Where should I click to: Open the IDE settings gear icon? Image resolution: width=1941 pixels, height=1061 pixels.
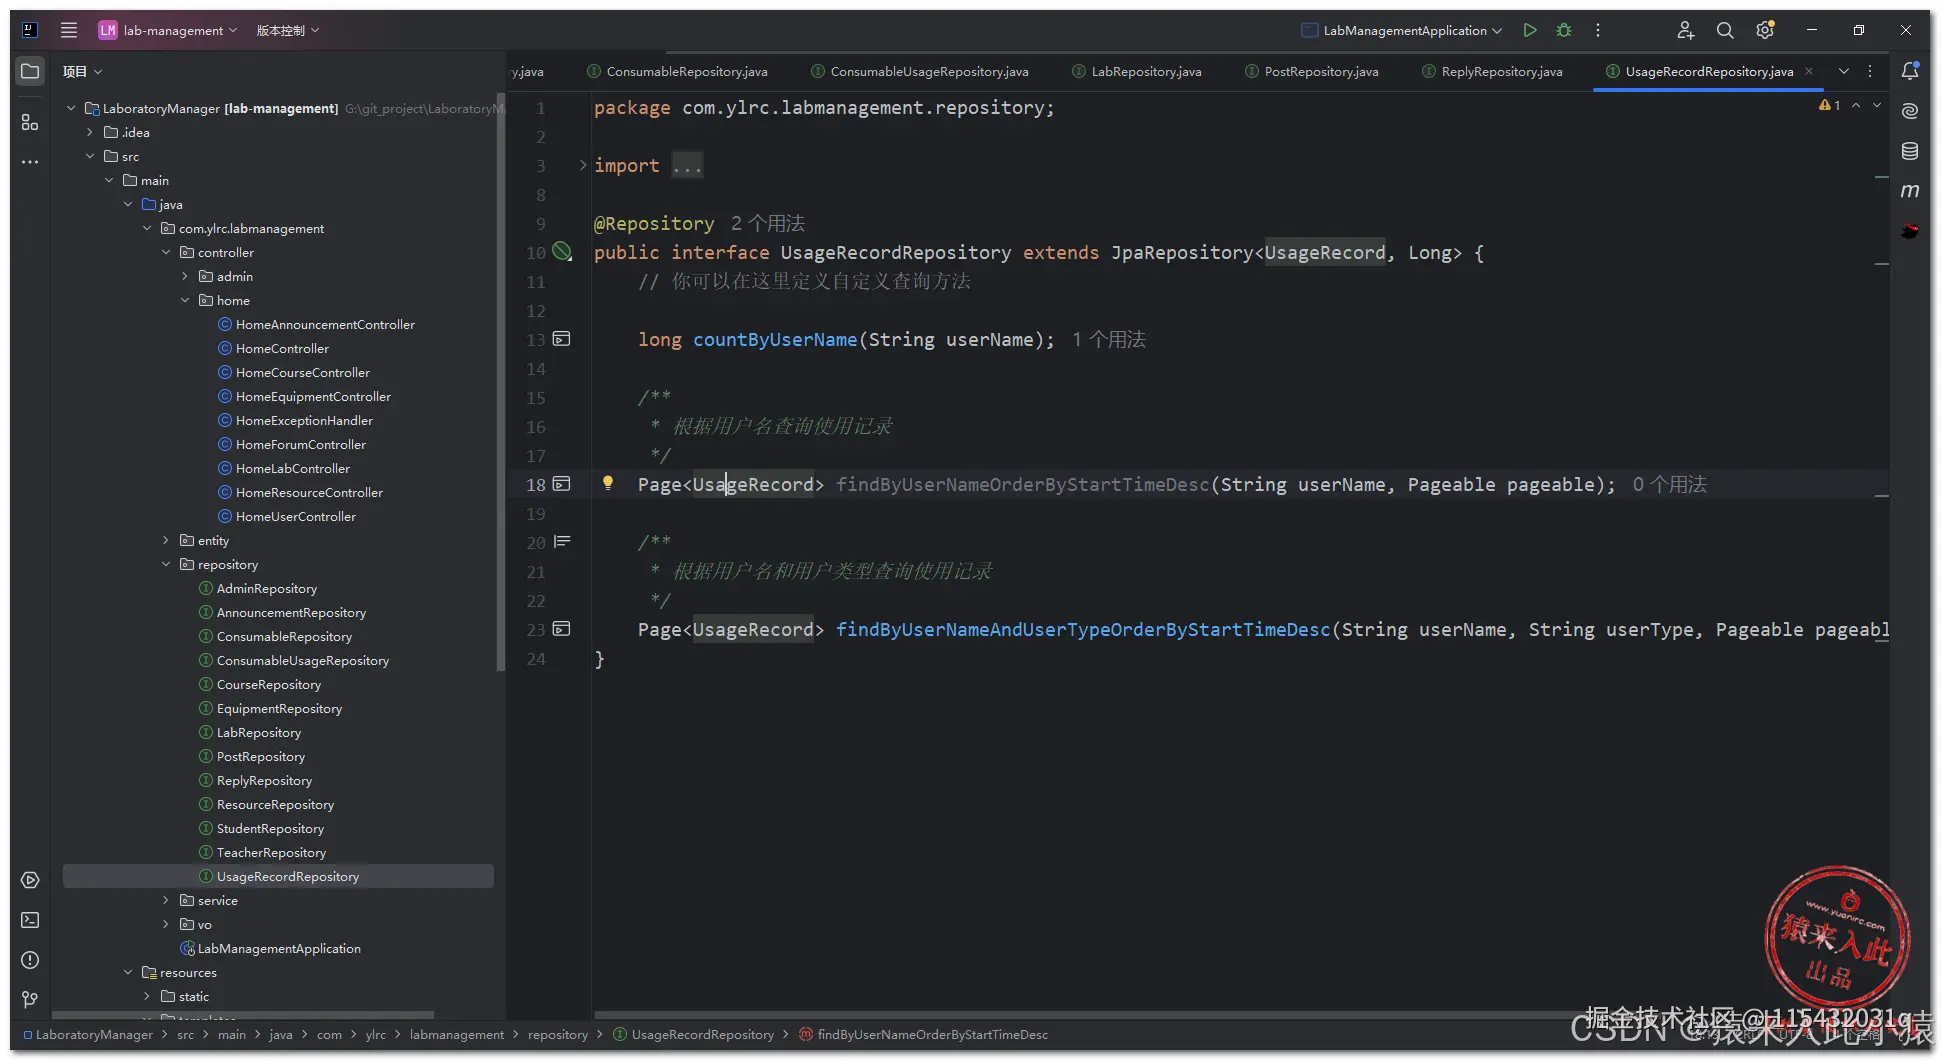1765,30
